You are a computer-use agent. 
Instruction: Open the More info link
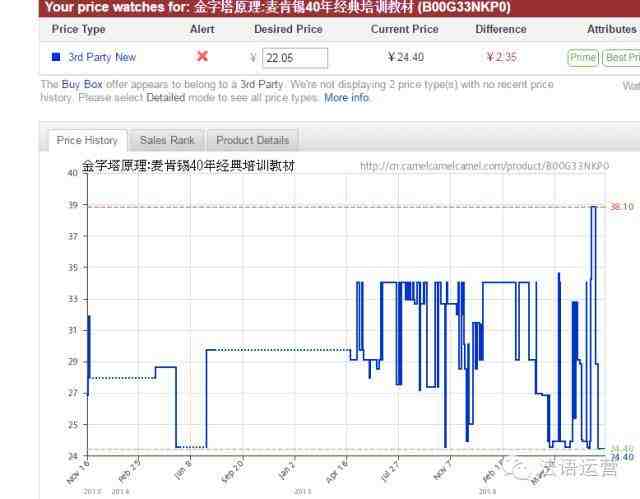[347, 98]
